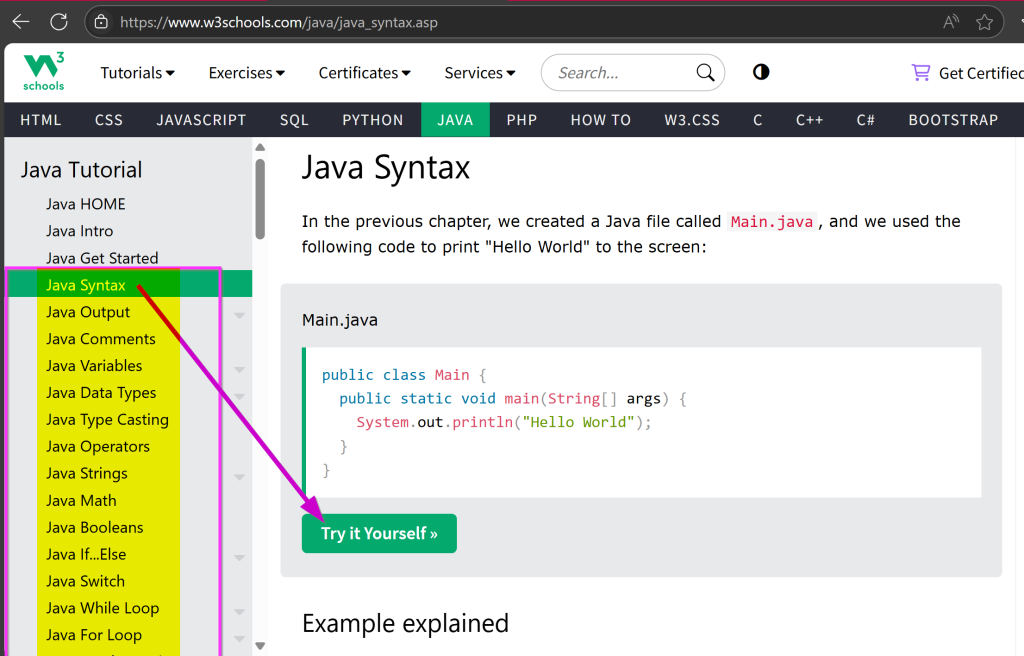
Task: Click the favorites star icon
Action: (x=985, y=21)
